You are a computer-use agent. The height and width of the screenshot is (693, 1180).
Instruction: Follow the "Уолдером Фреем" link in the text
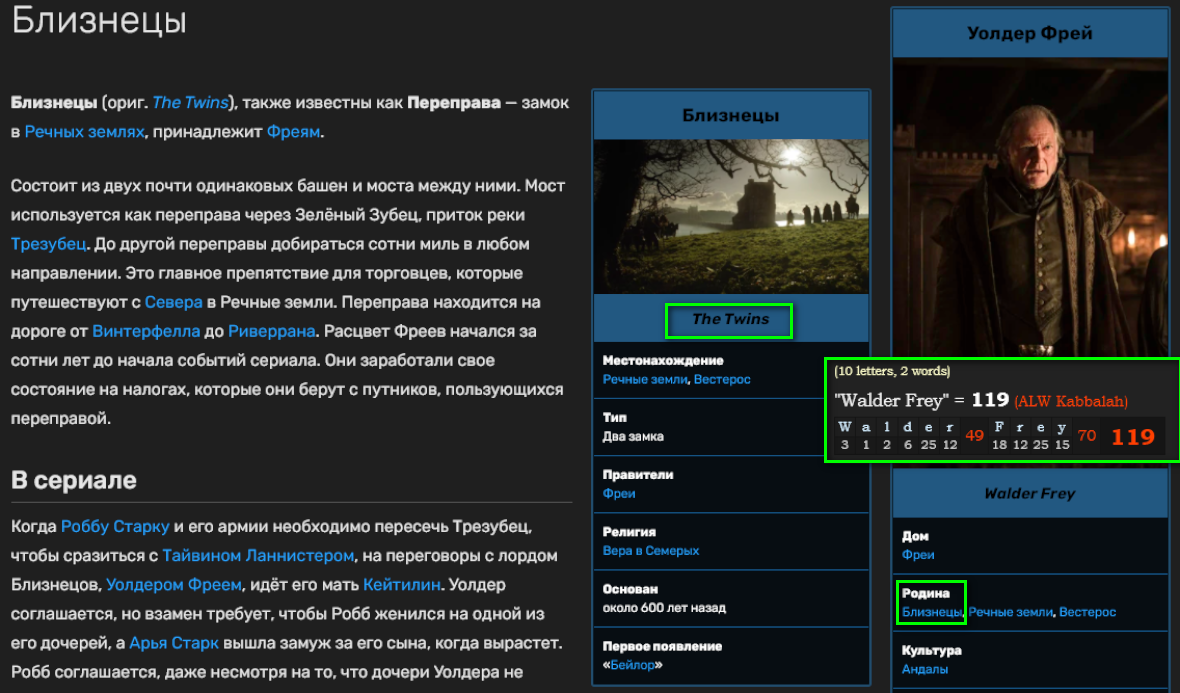[x=174, y=585]
